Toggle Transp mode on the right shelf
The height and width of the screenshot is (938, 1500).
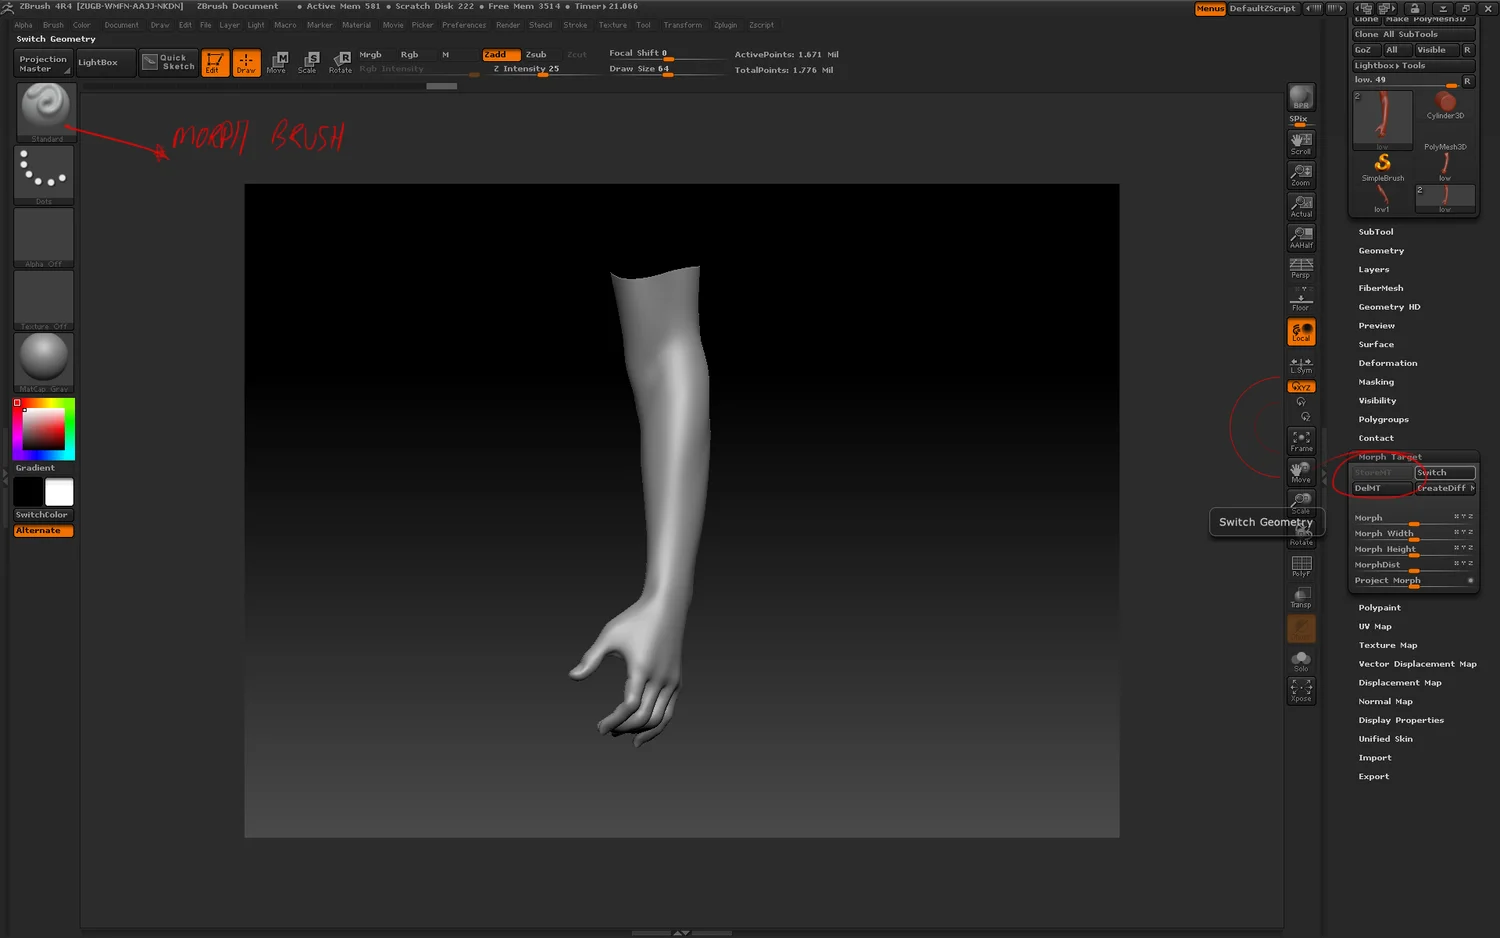tap(1300, 595)
